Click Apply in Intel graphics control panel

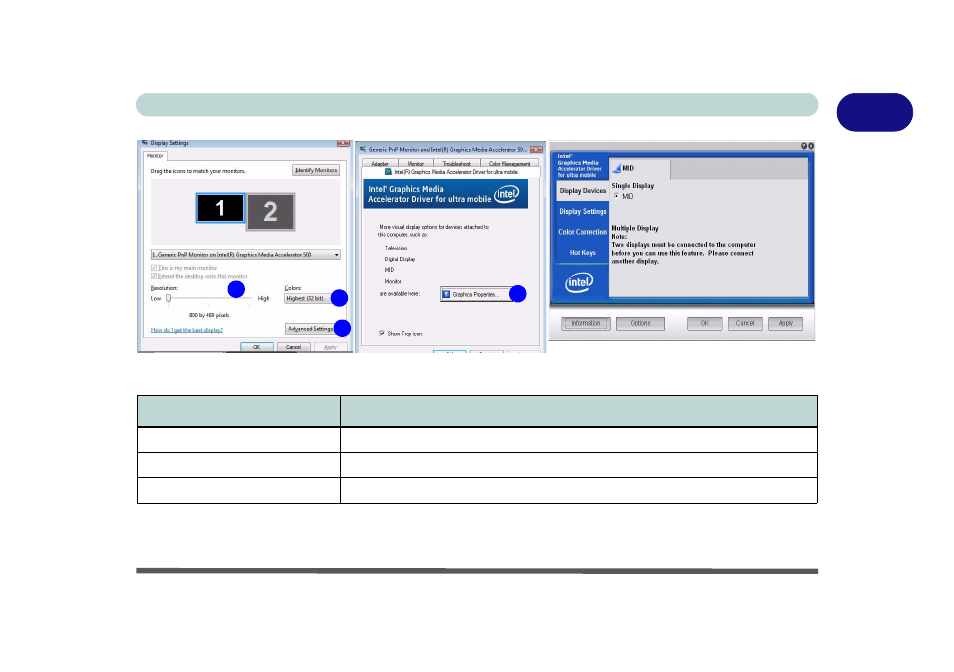pyautogui.click(x=785, y=324)
